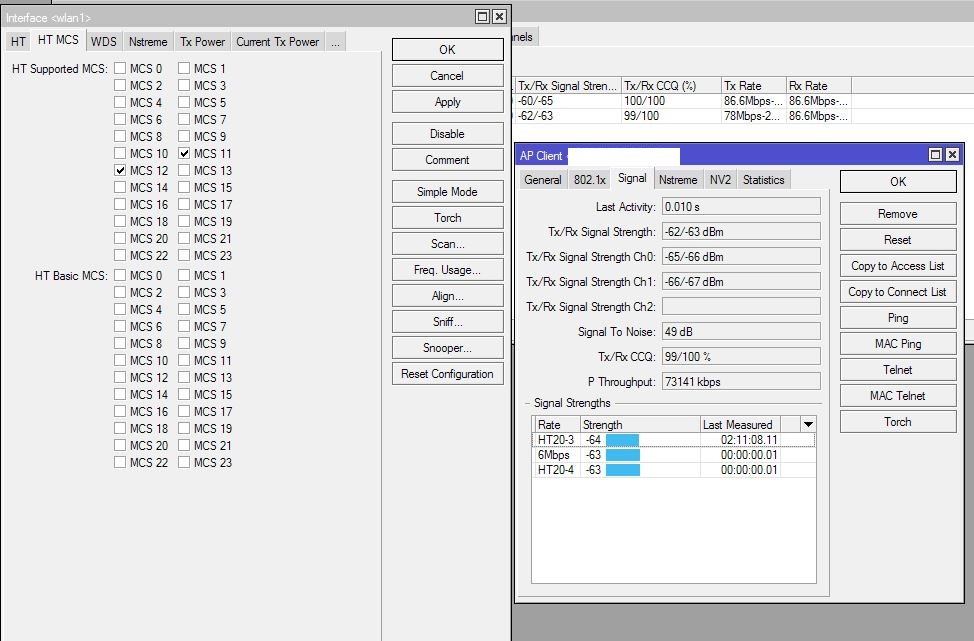
Task: Check HT Basic MCS 16
Action: [x=120, y=411]
